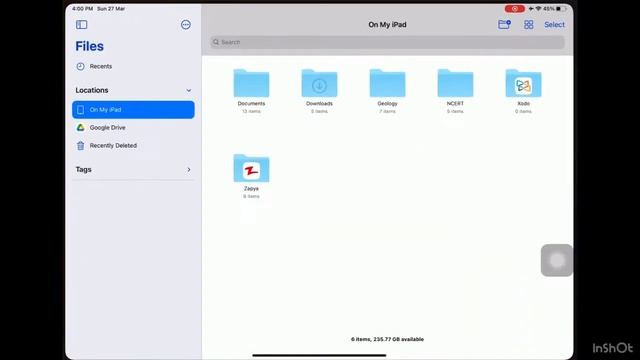Open the NCERT folder
640x360 pixels.
(x=455, y=83)
